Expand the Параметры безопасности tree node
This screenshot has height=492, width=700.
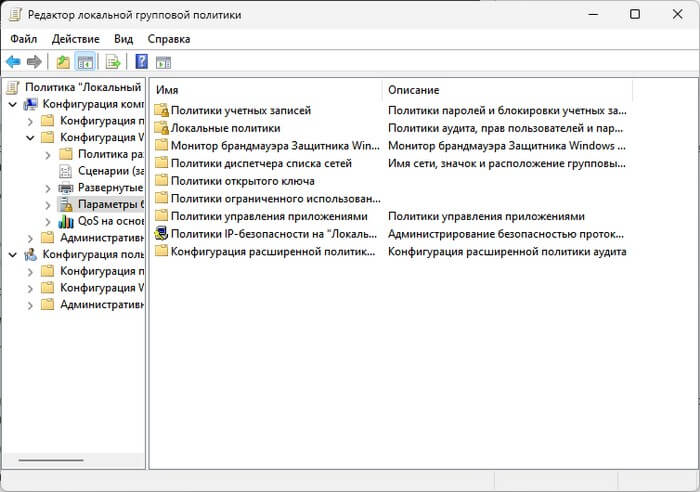(x=49, y=204)
